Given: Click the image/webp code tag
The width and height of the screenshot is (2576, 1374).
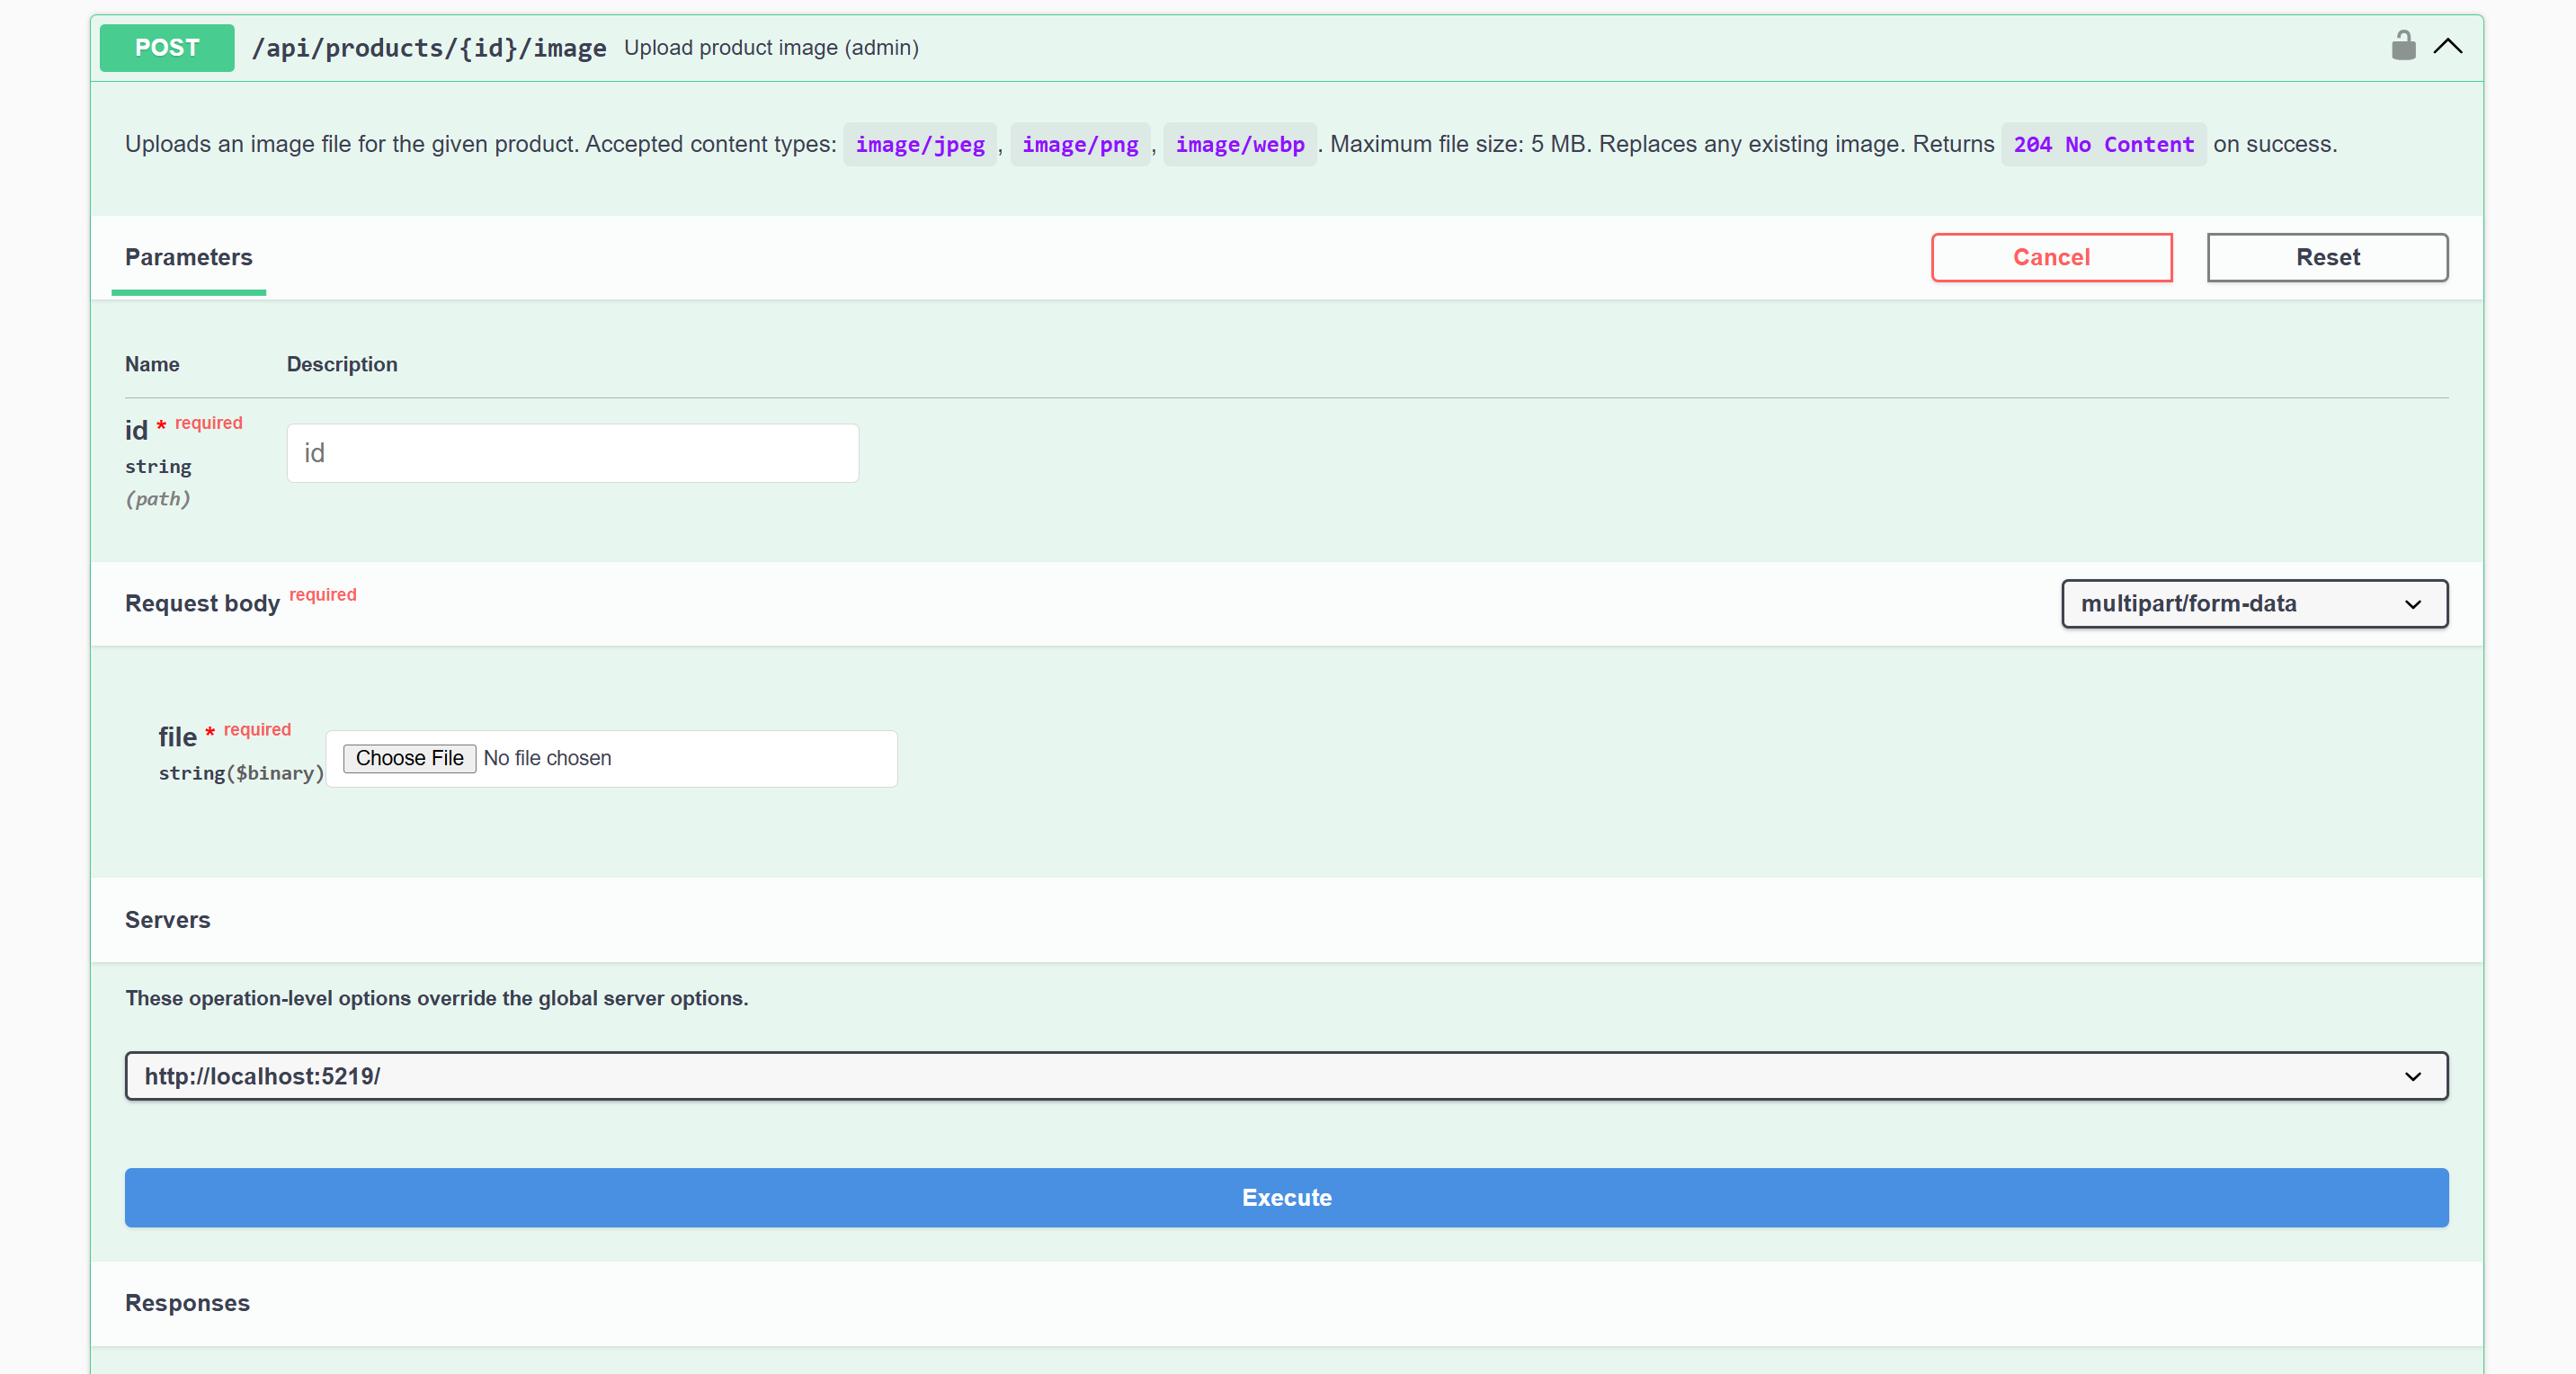Looking at the screenshot, I should (x=1239, y=144).
